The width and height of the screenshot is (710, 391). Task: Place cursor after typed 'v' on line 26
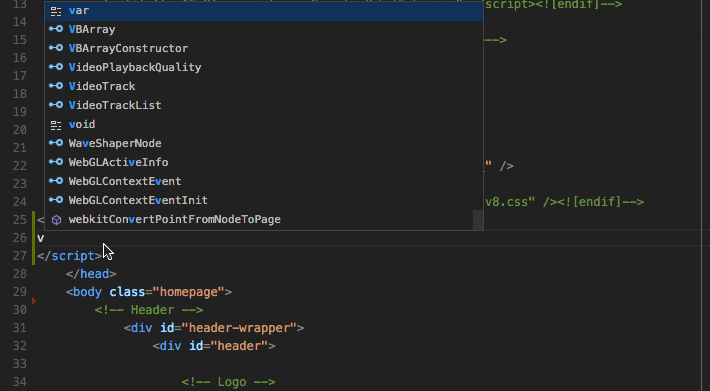click(x=44, y=238)
